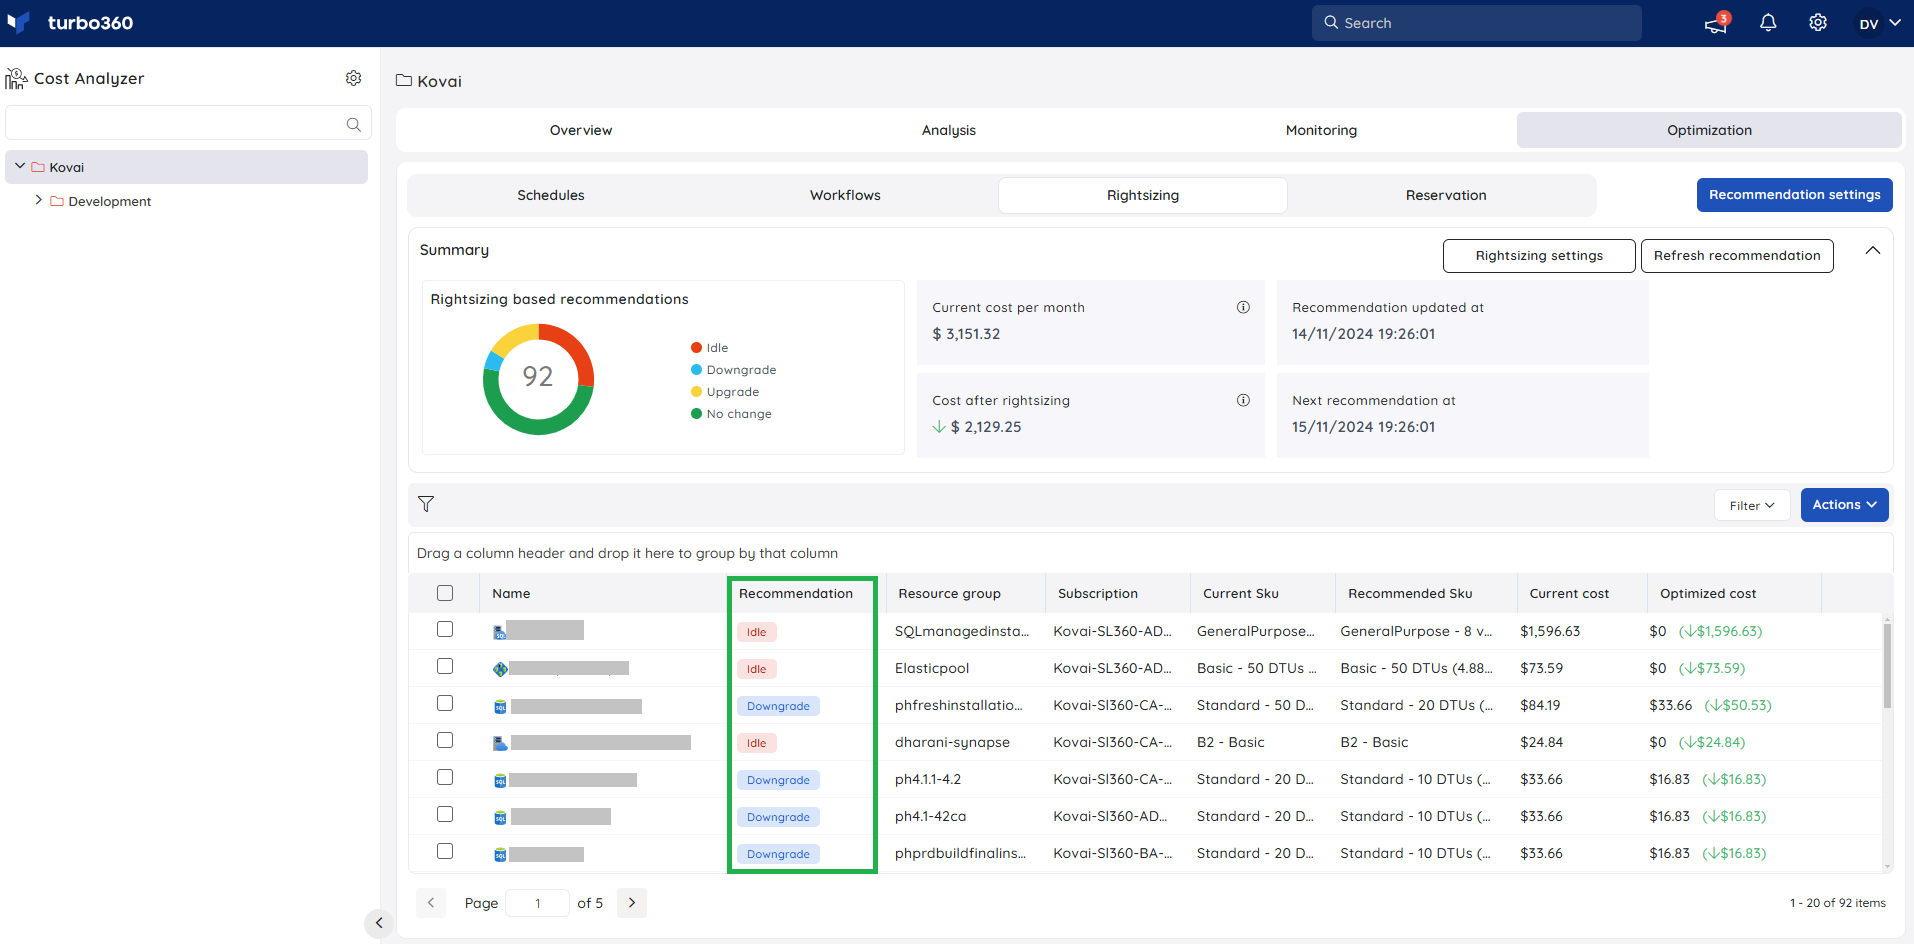
Task: Collapse the Kovai tree node
Action: (x=20, y=166)
